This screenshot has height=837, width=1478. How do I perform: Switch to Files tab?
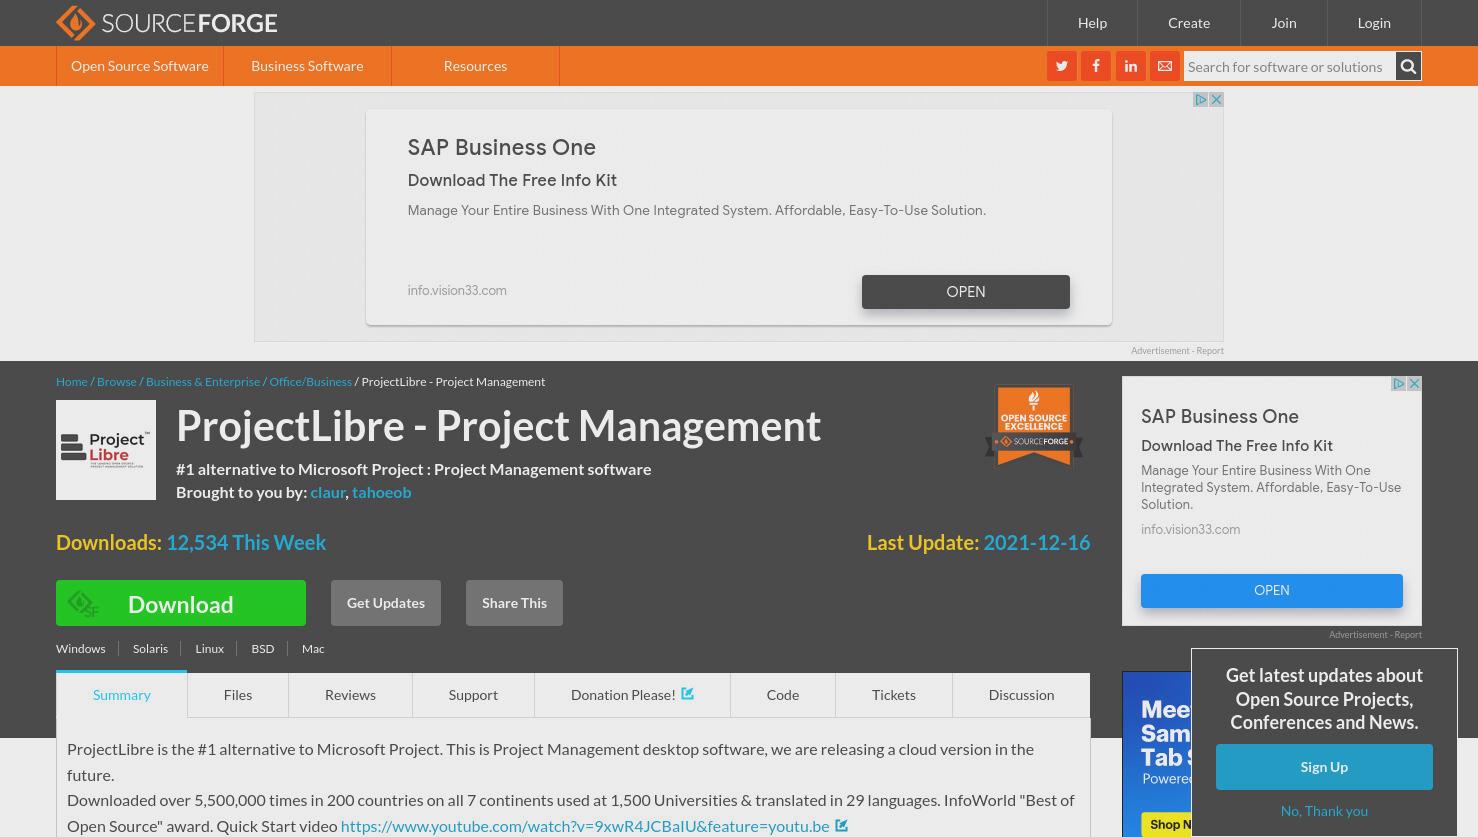click(x=238, y=695)
